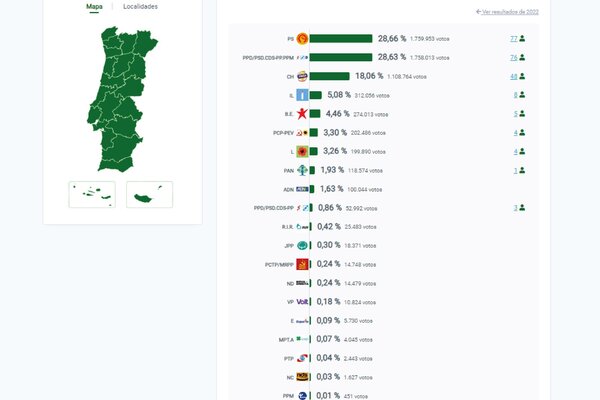Click the ADN party logo
Screen dimensions: 600x400
tap(302, 189)
